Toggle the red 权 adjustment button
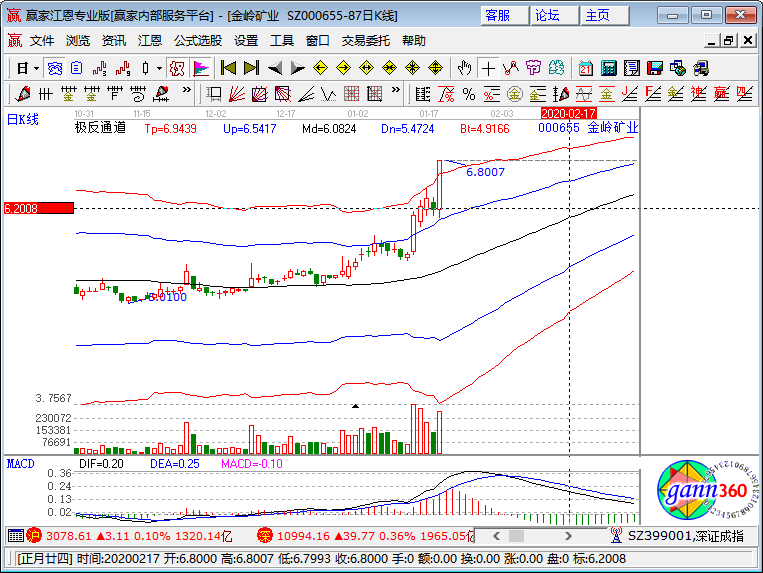This screenshot has height=573, width=763. 177,68
